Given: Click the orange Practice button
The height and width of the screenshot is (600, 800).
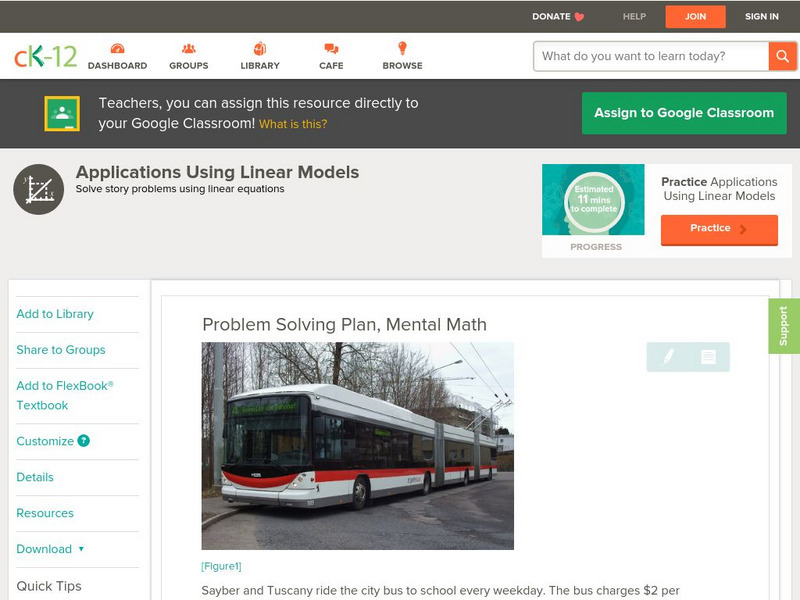Looking at the screenshot, I should pyautogui.click(x=719, y=230).
